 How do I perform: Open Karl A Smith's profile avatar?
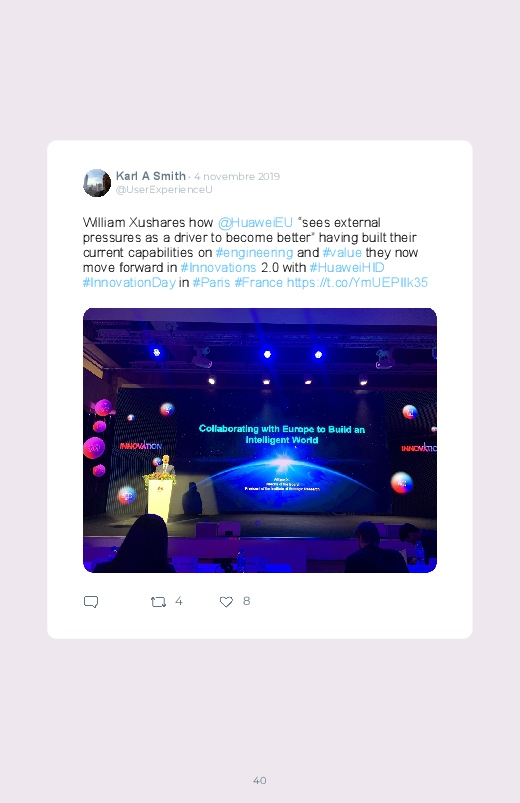[x=97, y=183]
